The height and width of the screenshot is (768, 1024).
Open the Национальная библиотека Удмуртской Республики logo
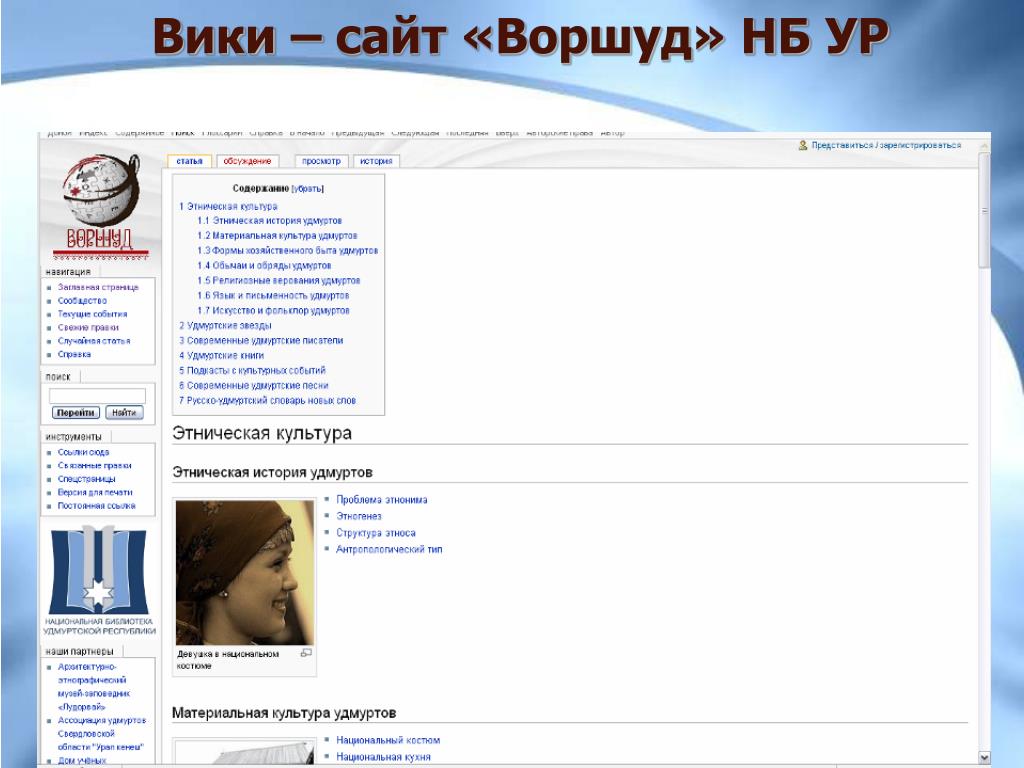click(99, 581)
